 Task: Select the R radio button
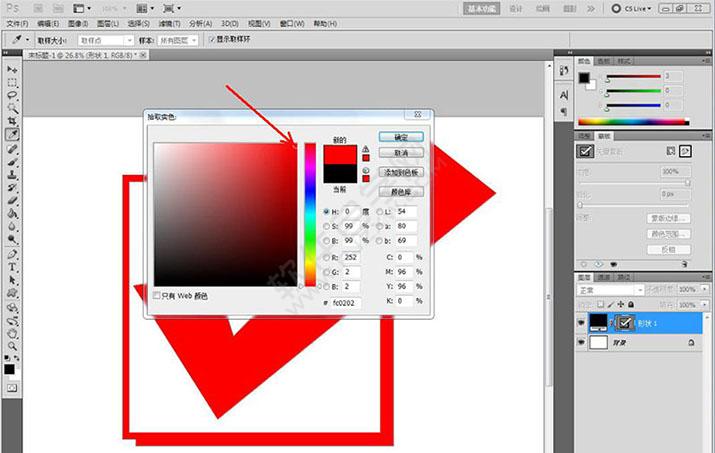[326, 257]
